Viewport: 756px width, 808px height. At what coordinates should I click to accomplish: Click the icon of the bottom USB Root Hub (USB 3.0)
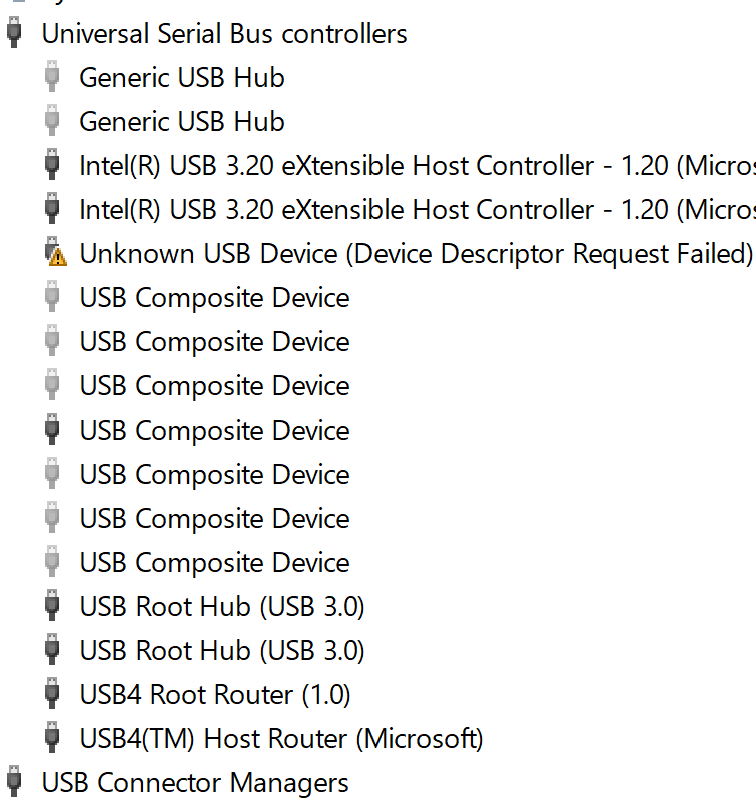53,650
